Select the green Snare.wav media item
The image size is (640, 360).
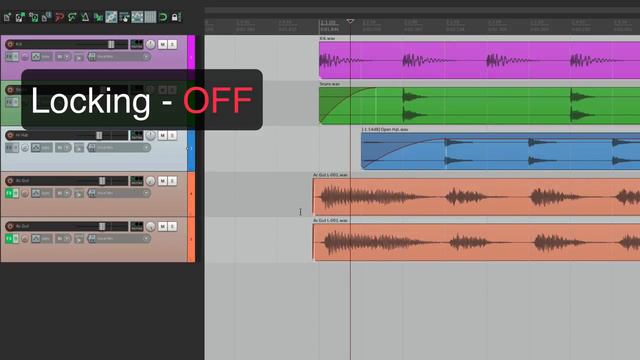479,105
